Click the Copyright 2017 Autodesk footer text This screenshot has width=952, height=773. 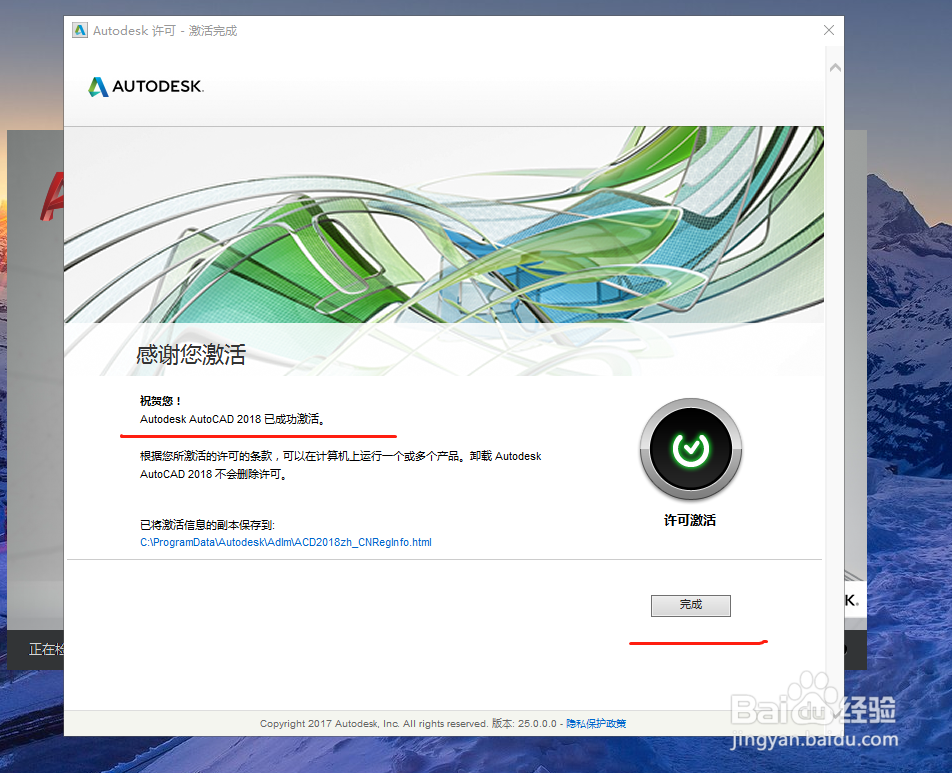[373, 723]
